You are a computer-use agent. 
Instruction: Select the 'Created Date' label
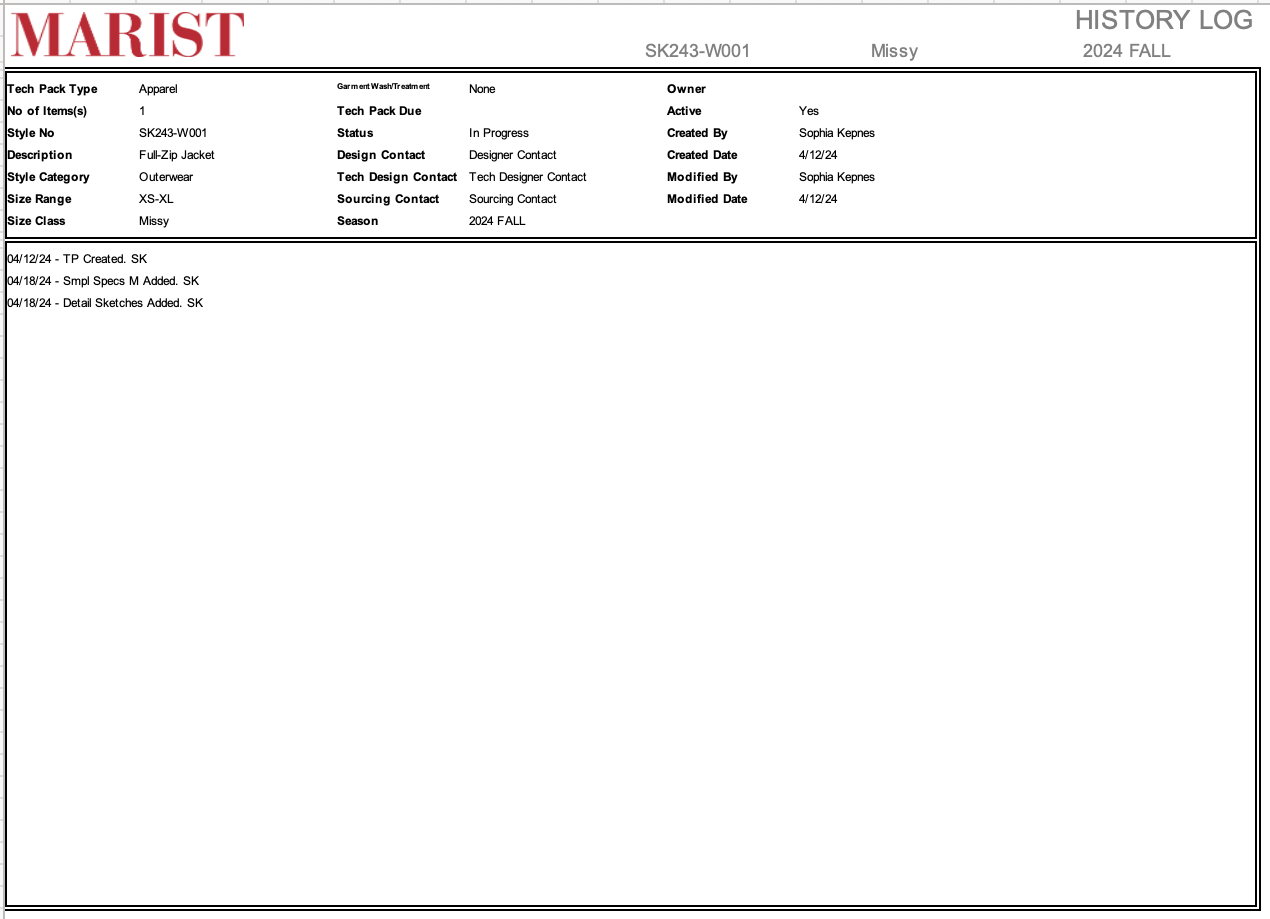pyautogui.click(x=702, y=155)
